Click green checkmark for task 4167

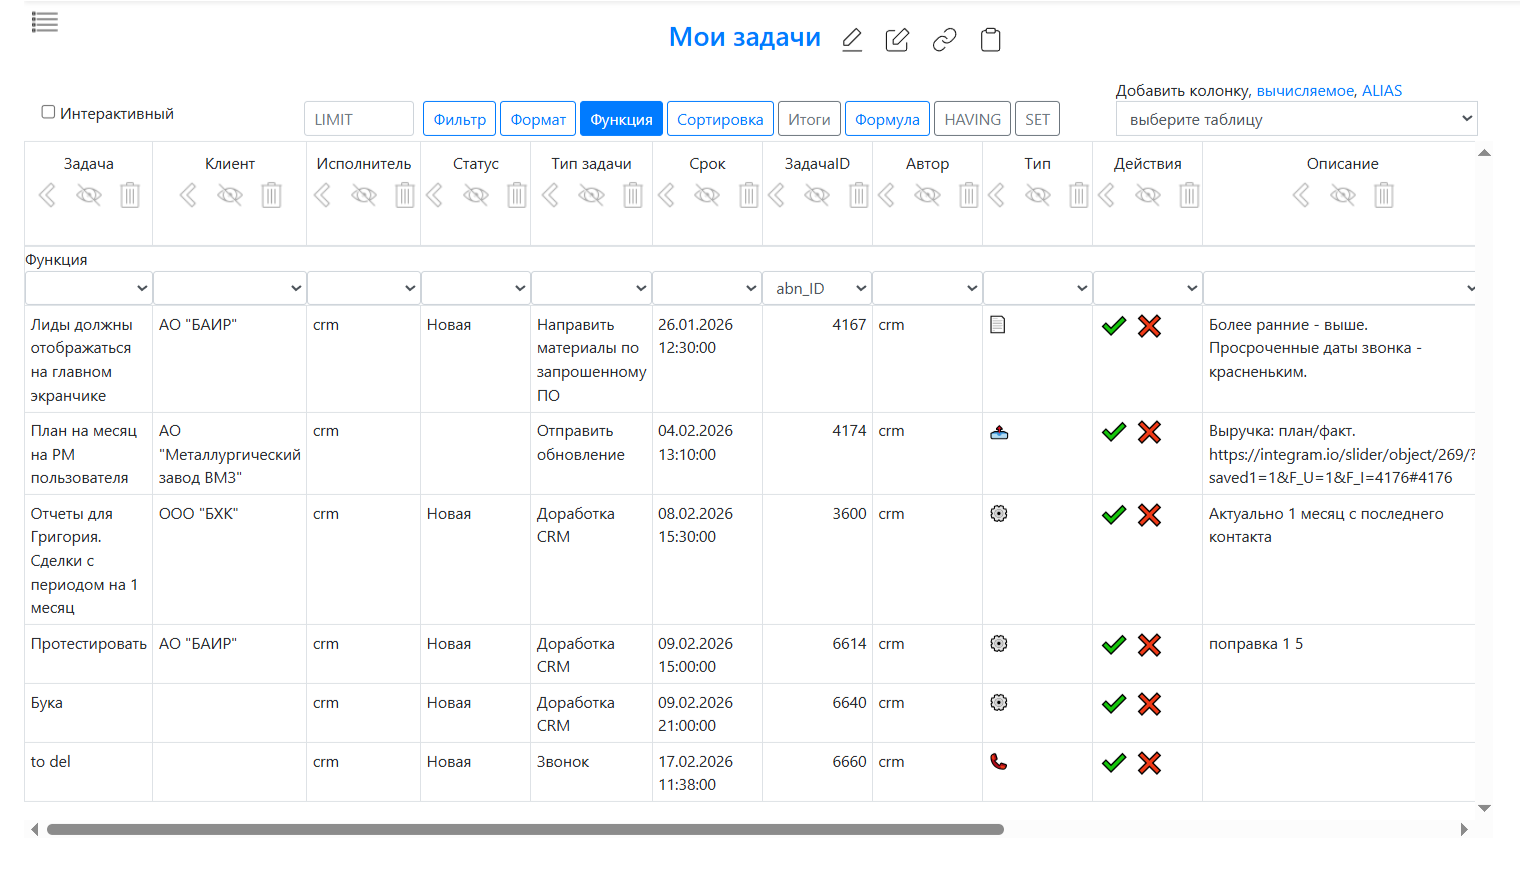coord(1113,326)
